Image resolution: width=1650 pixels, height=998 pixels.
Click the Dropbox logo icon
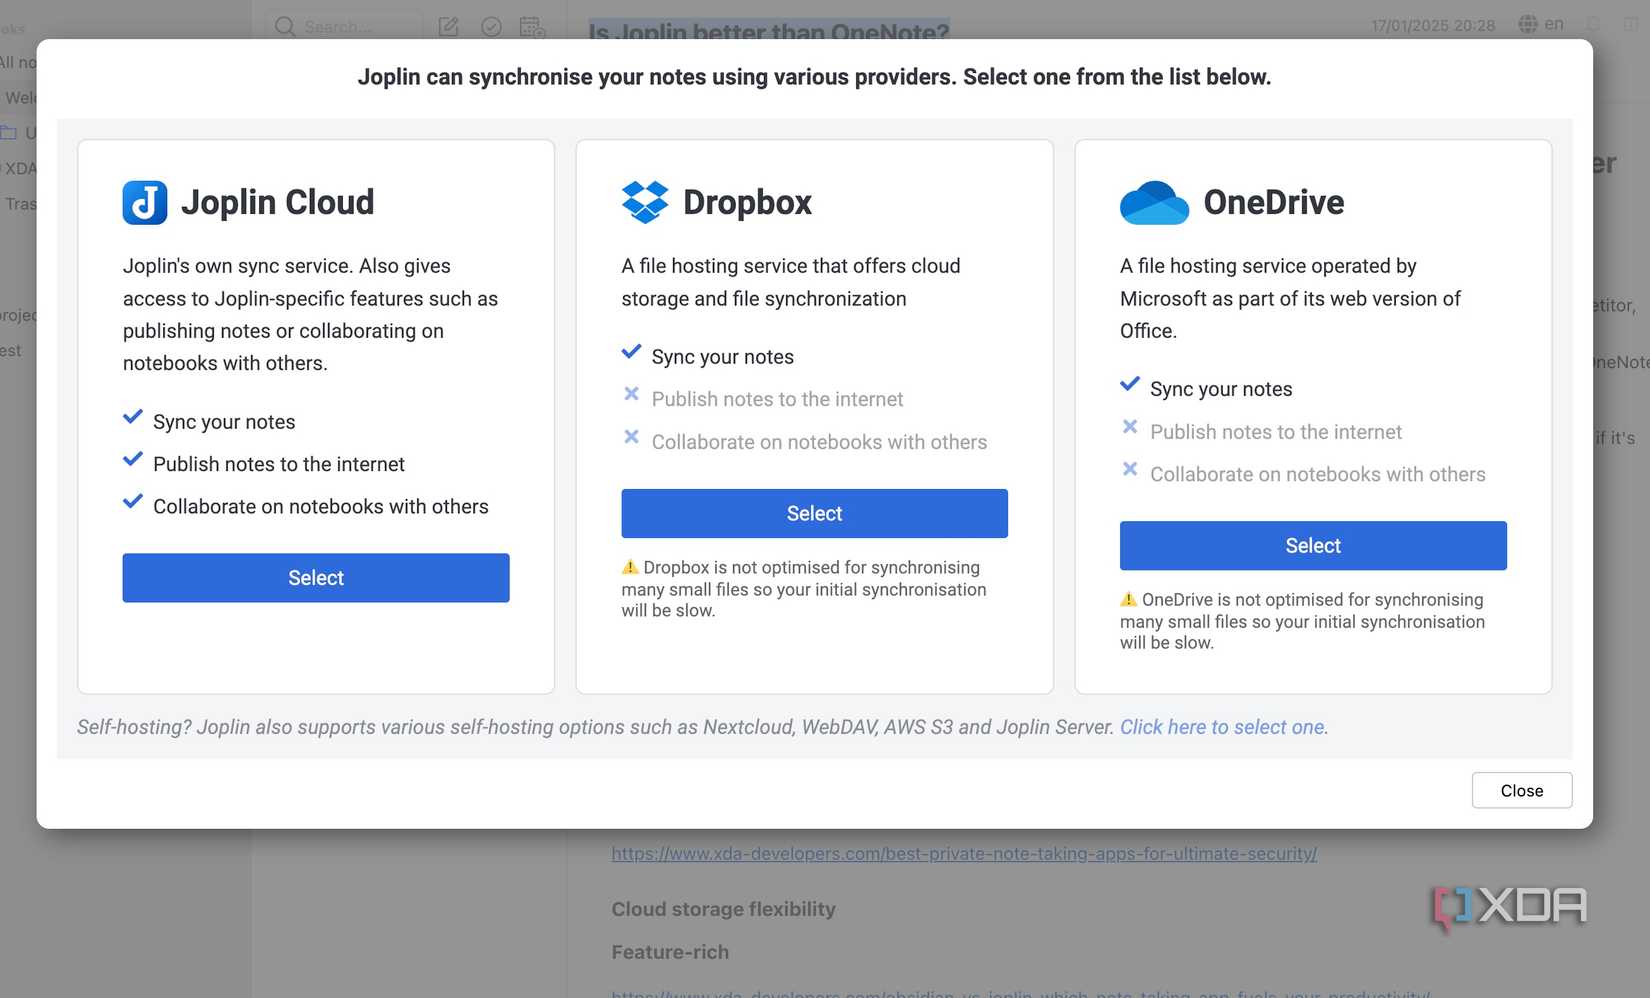point(645,201)
